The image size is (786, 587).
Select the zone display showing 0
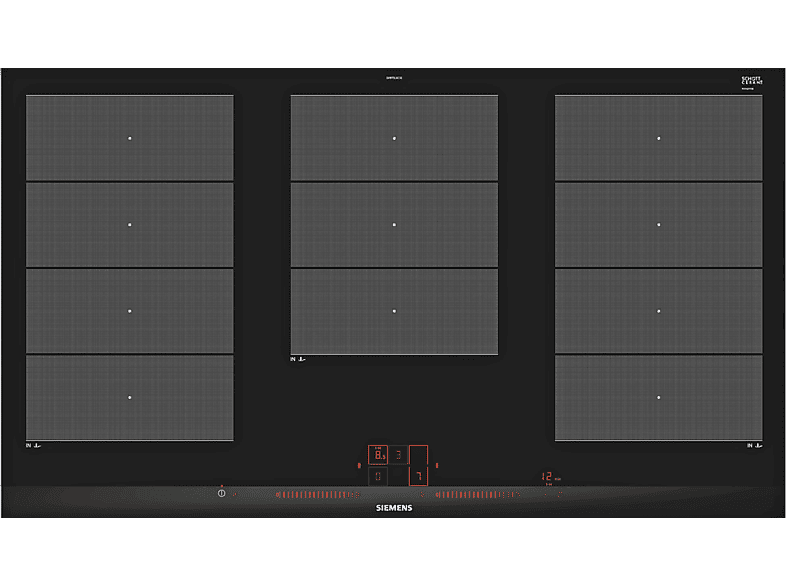[378, 476]
